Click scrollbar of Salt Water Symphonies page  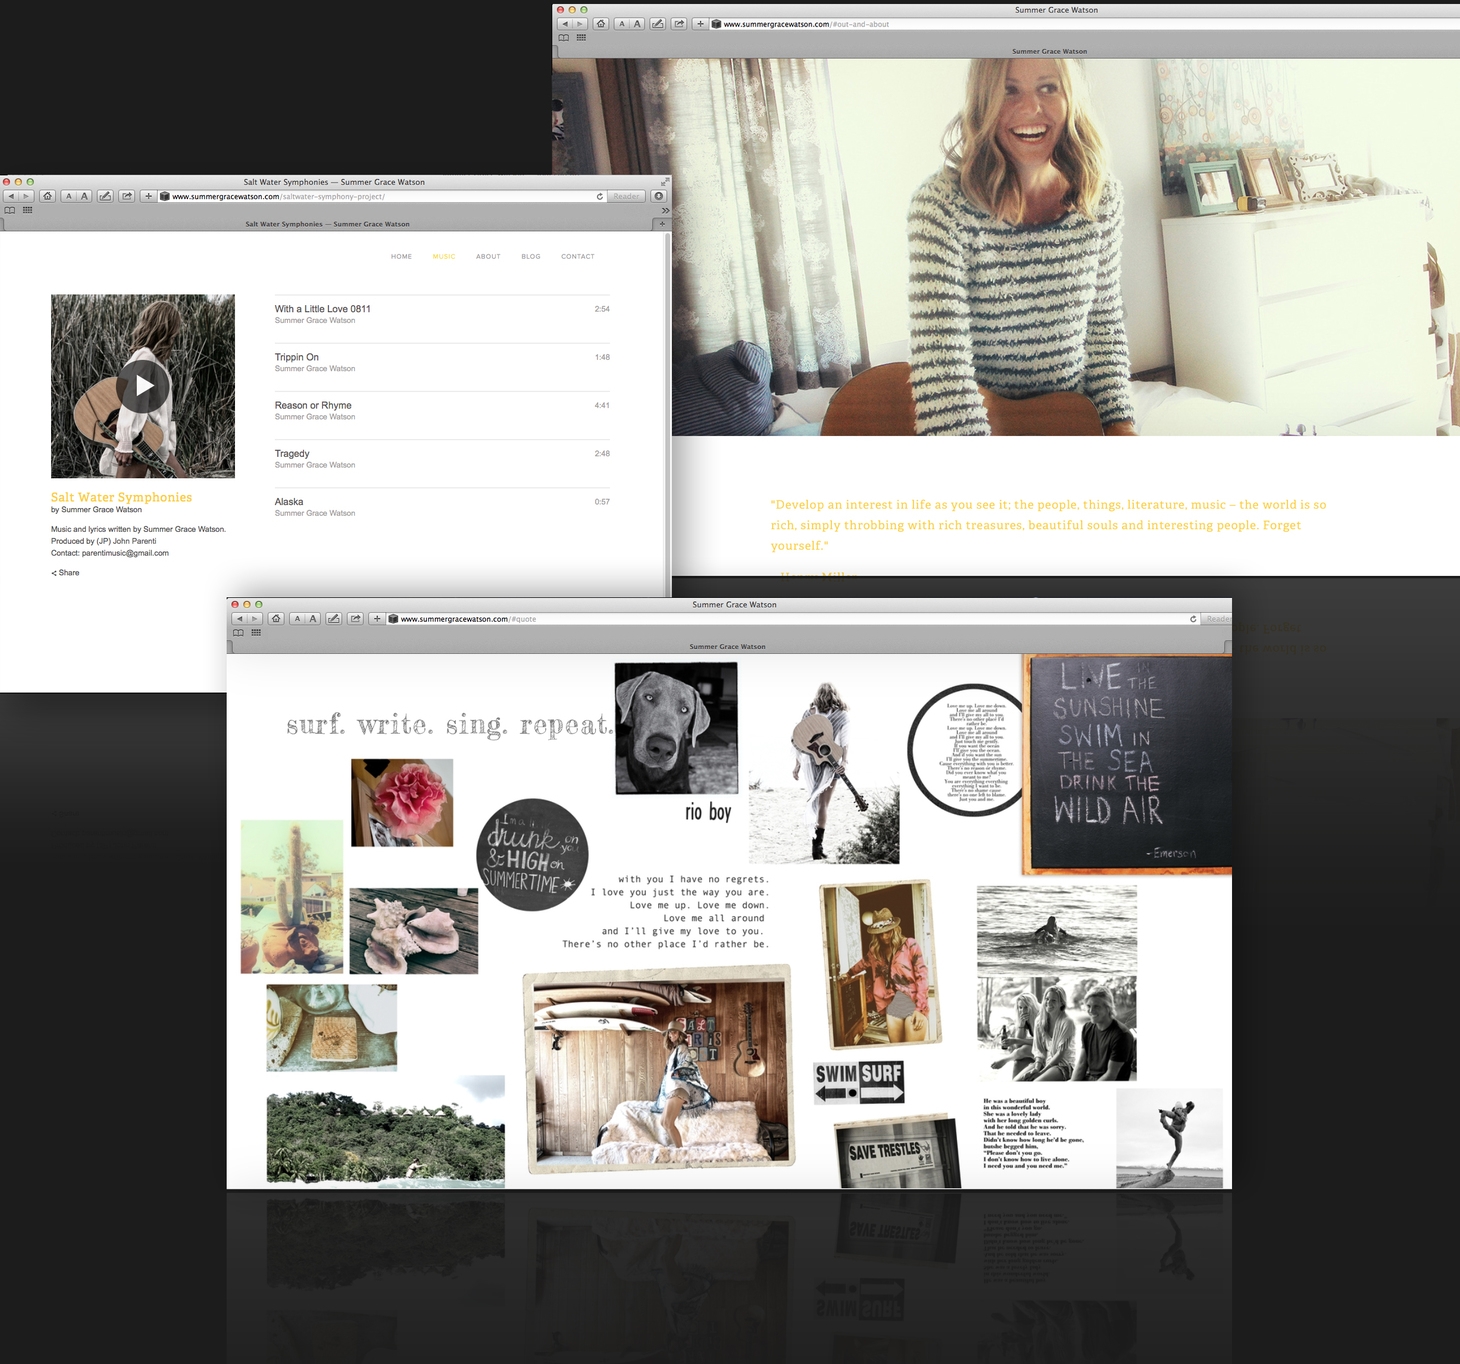[x=668, y=414]
